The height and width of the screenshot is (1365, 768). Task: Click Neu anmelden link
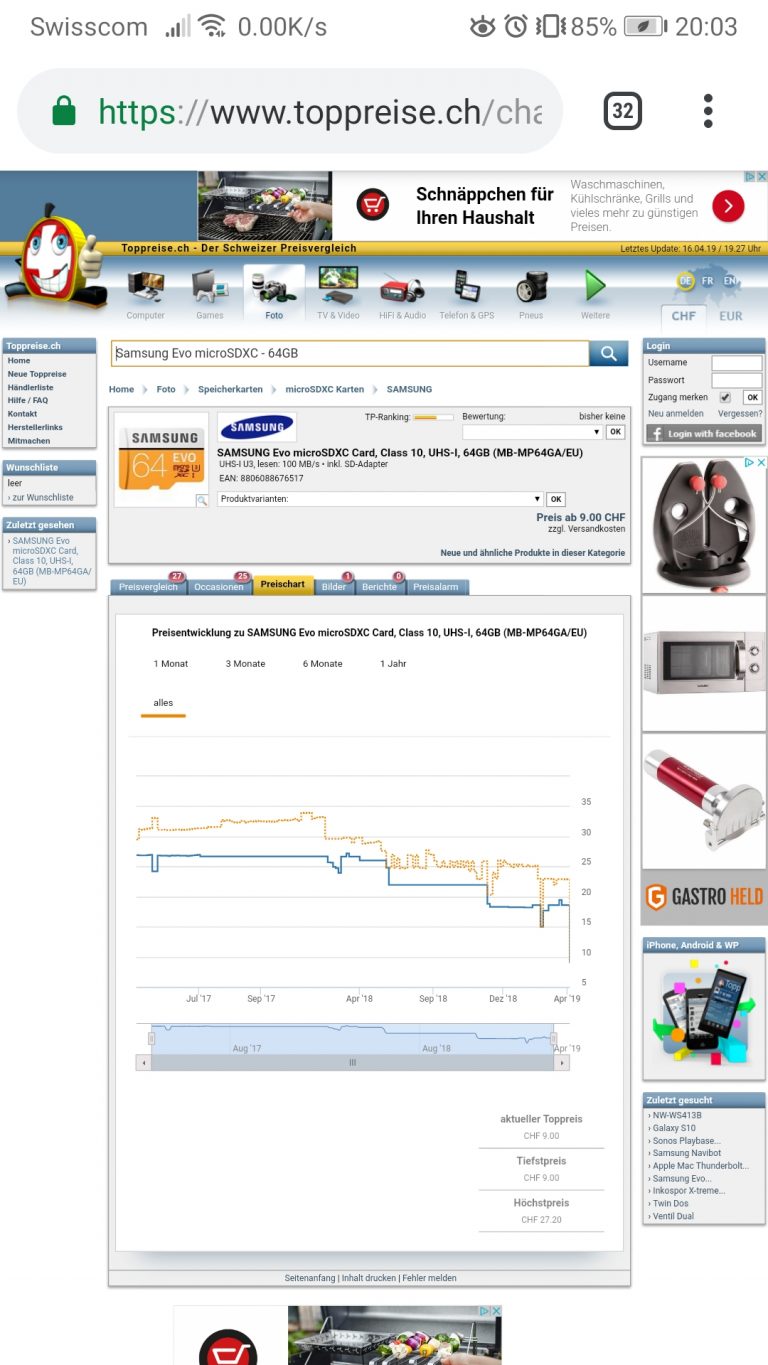[676, 413]
